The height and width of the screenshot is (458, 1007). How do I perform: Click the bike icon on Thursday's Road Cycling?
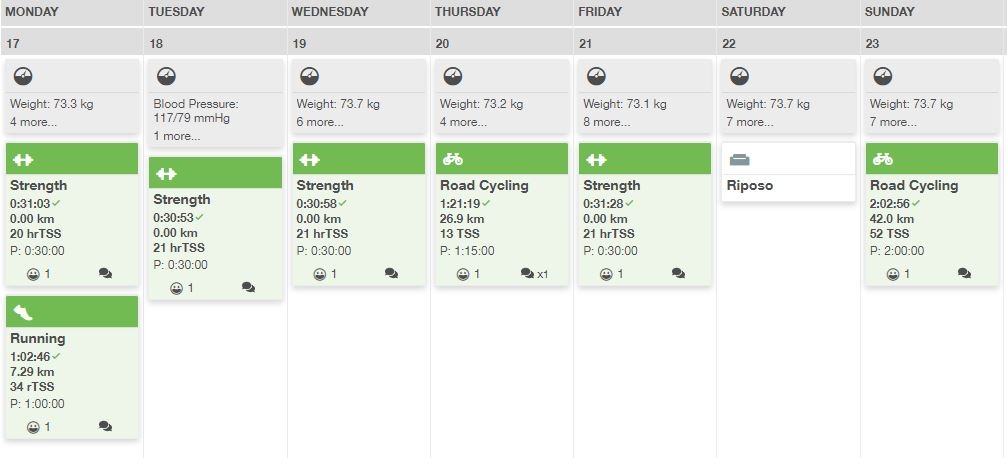(x=453, y=160)
